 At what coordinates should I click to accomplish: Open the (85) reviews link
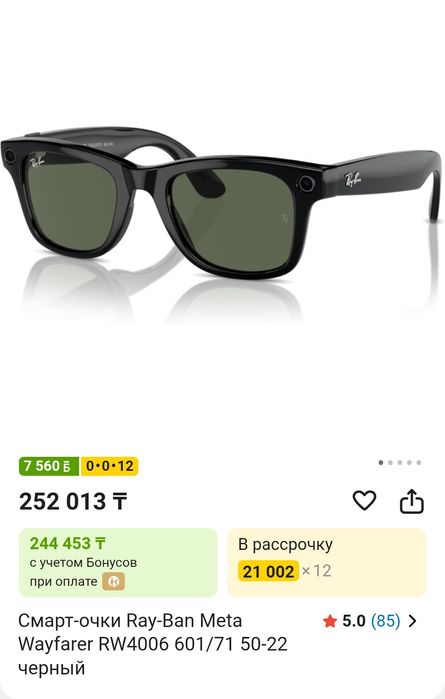click(x=386, y=621)
